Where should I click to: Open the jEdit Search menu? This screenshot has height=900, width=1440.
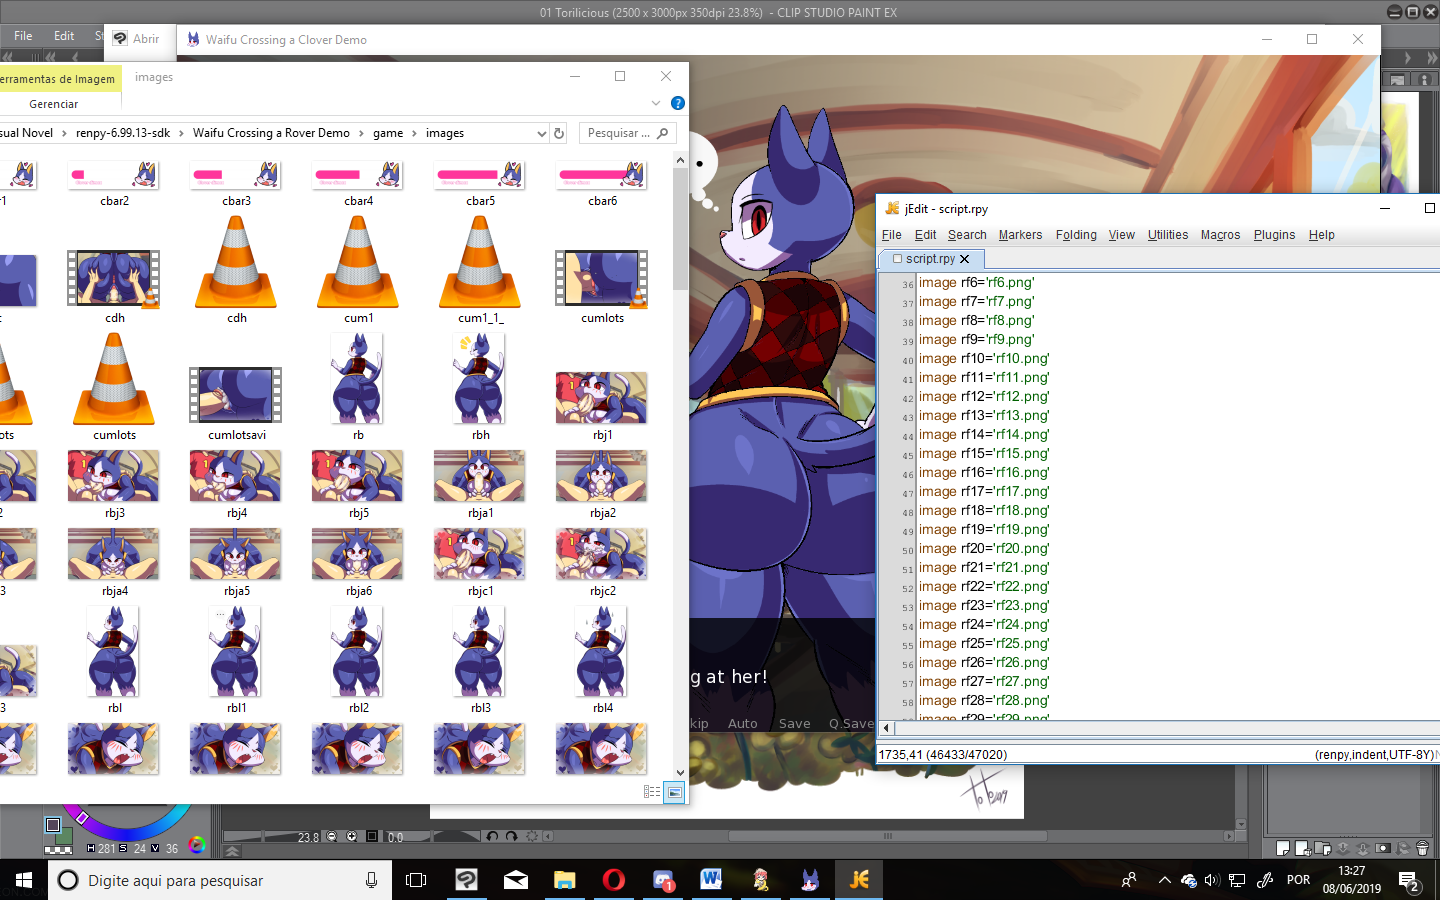click(x=967, y=235)
